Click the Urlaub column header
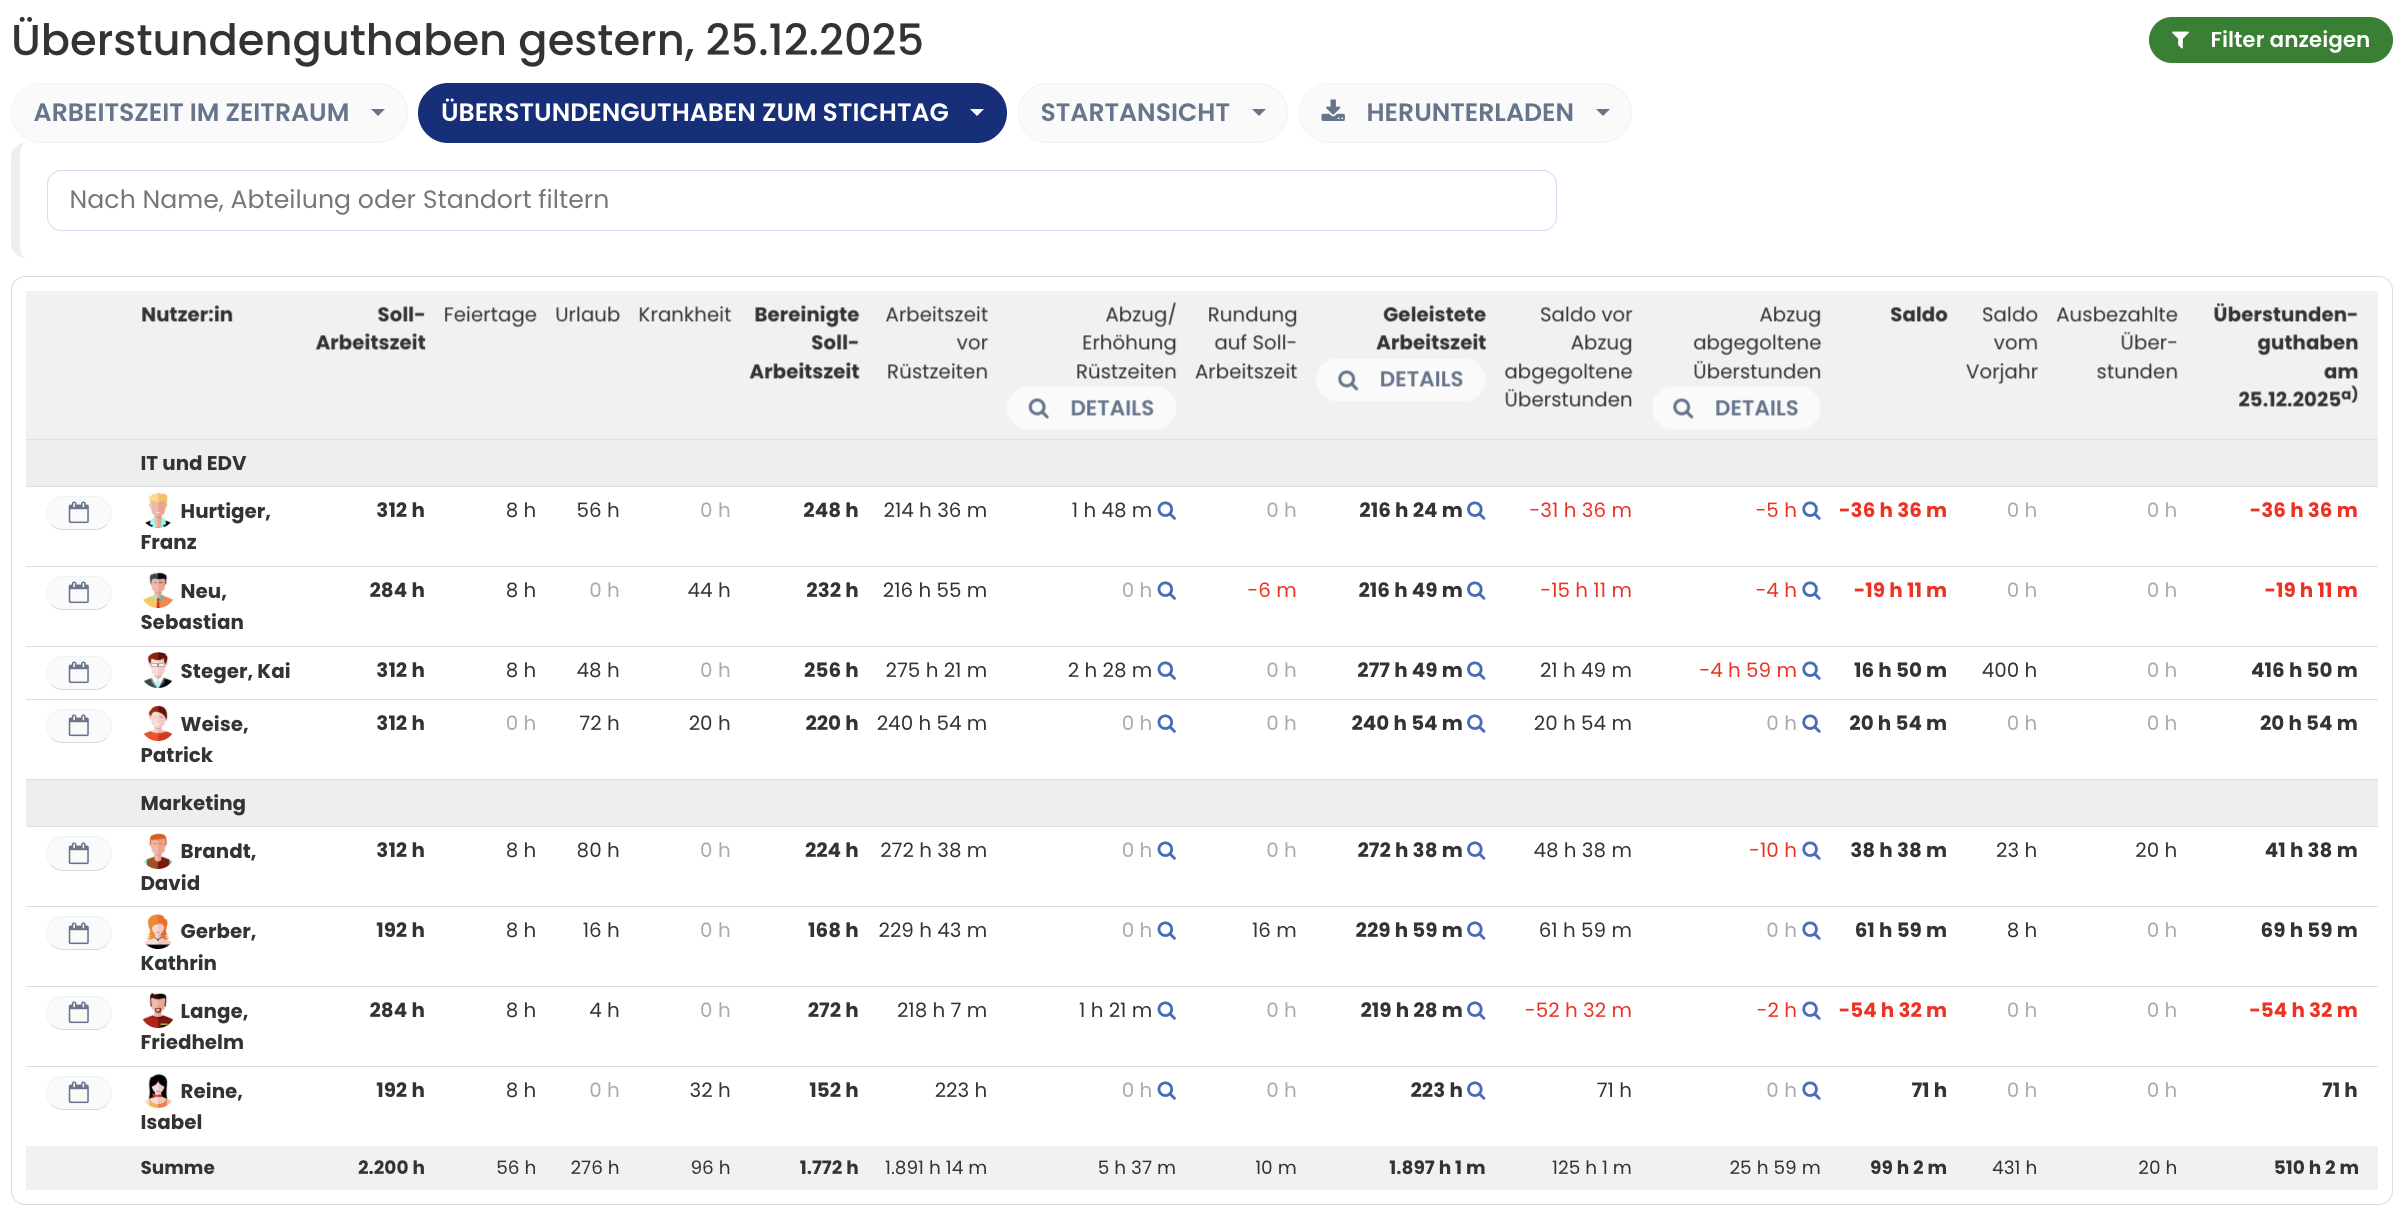The image size is (2400, 1210). tap(587, 314)
